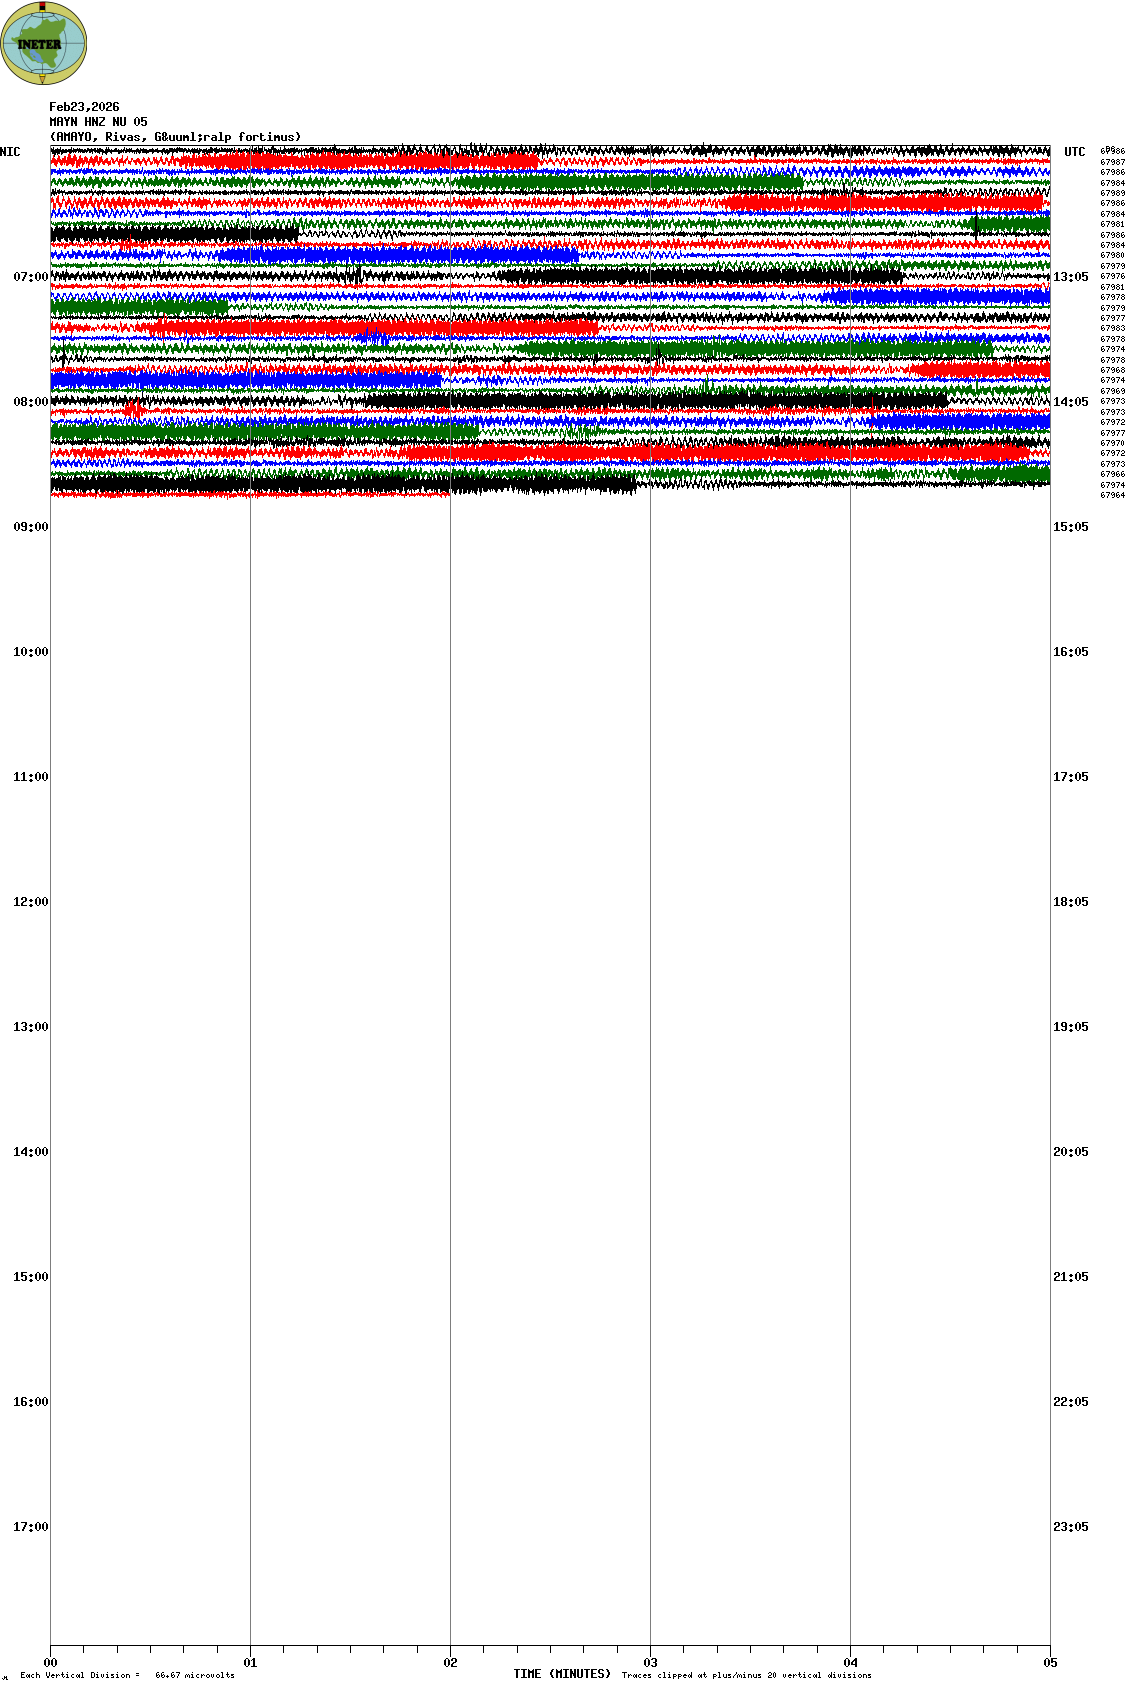Click the 00 minute tick on x-axis
The height and width of the screenshot is (1689, 1130).
tap(51, 1663)
